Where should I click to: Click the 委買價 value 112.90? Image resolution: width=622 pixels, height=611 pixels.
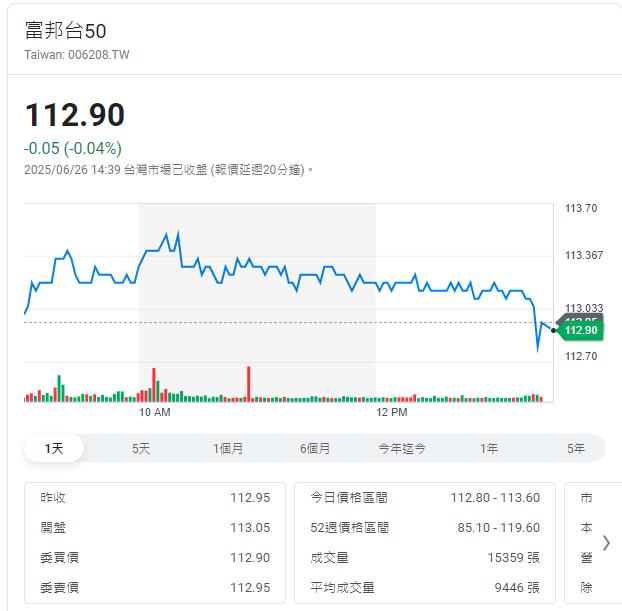[250, 557]
